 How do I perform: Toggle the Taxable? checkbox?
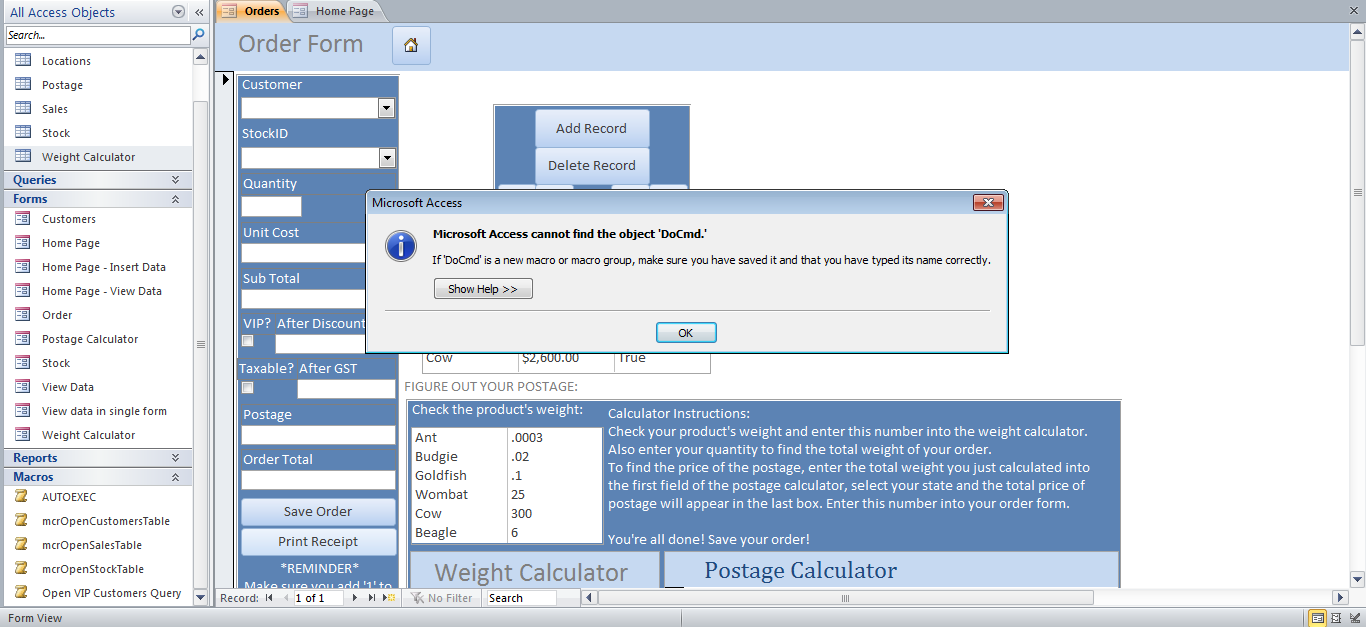(x=248, y=387)
